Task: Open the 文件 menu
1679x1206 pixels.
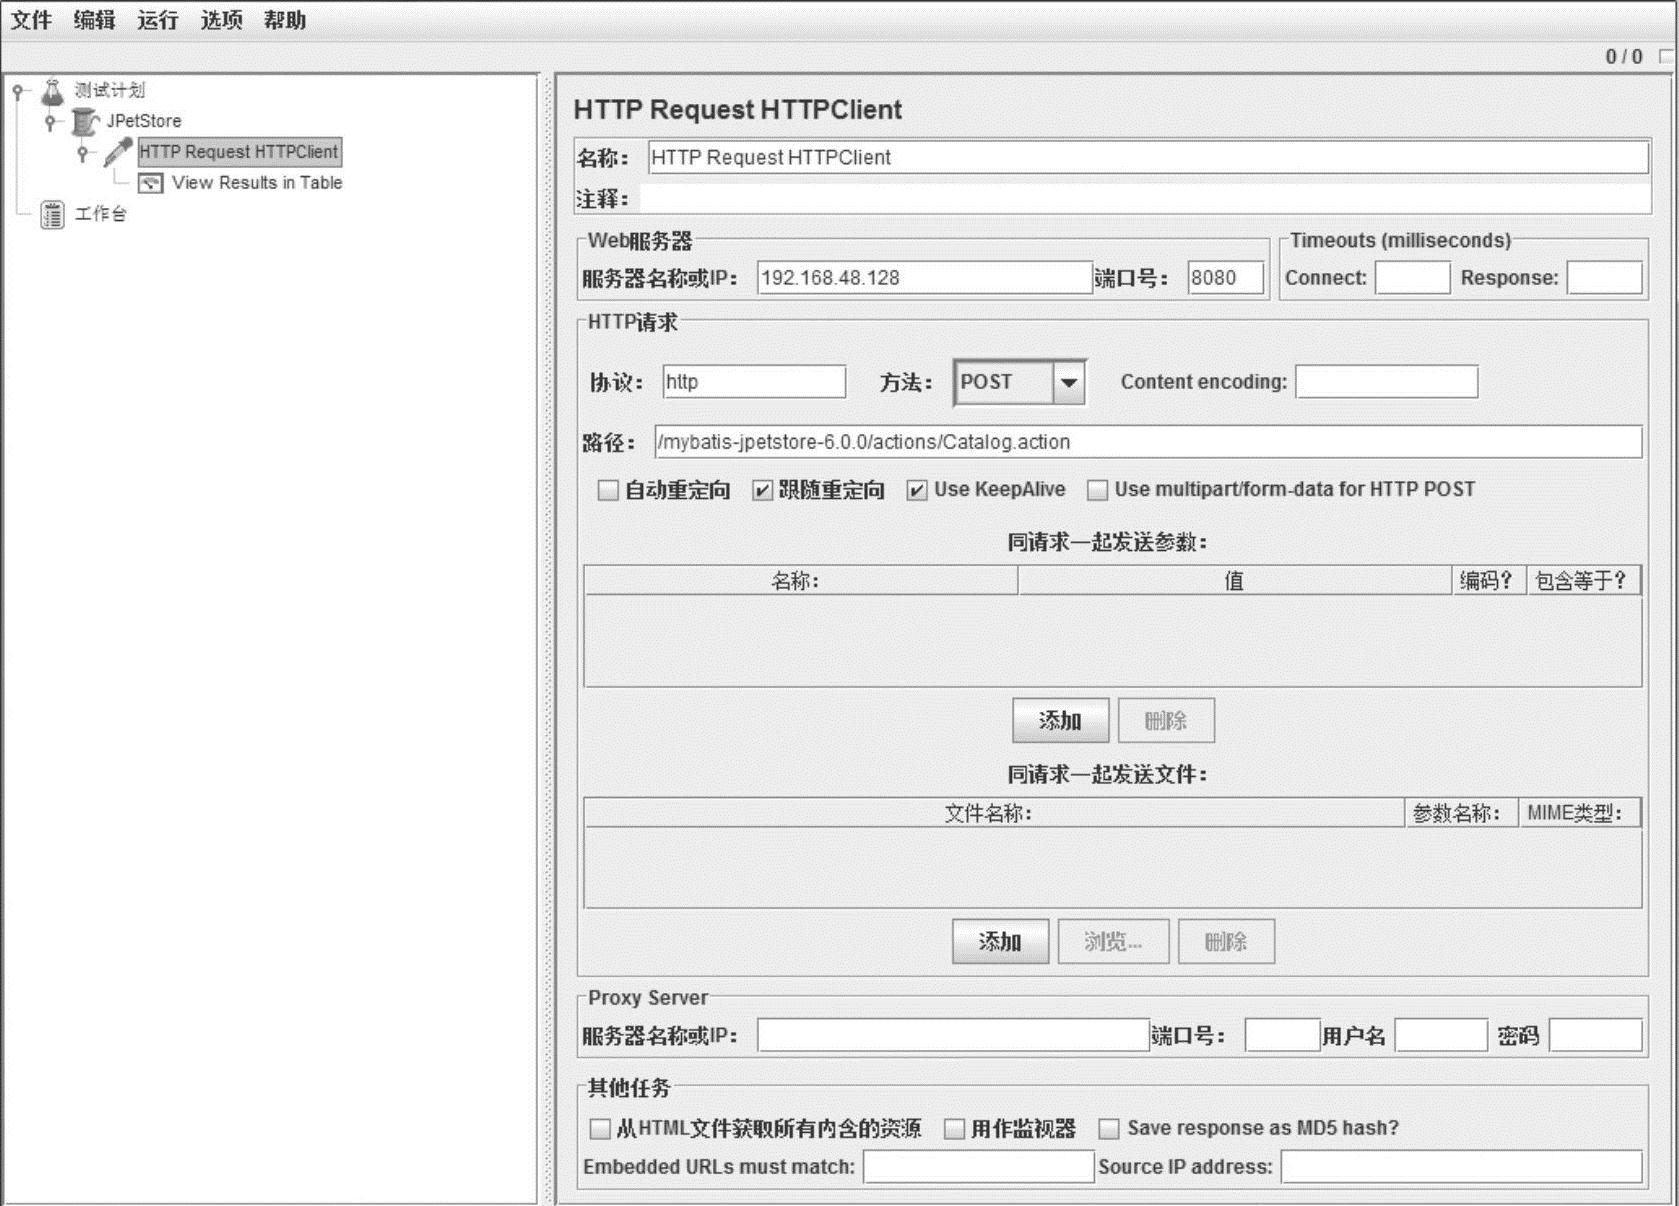Action: (x=31, y=20)
